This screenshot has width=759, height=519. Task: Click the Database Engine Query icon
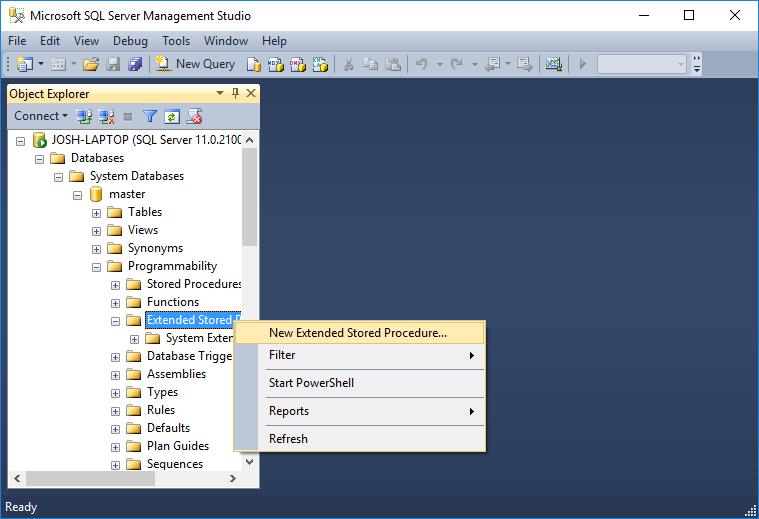253,64
